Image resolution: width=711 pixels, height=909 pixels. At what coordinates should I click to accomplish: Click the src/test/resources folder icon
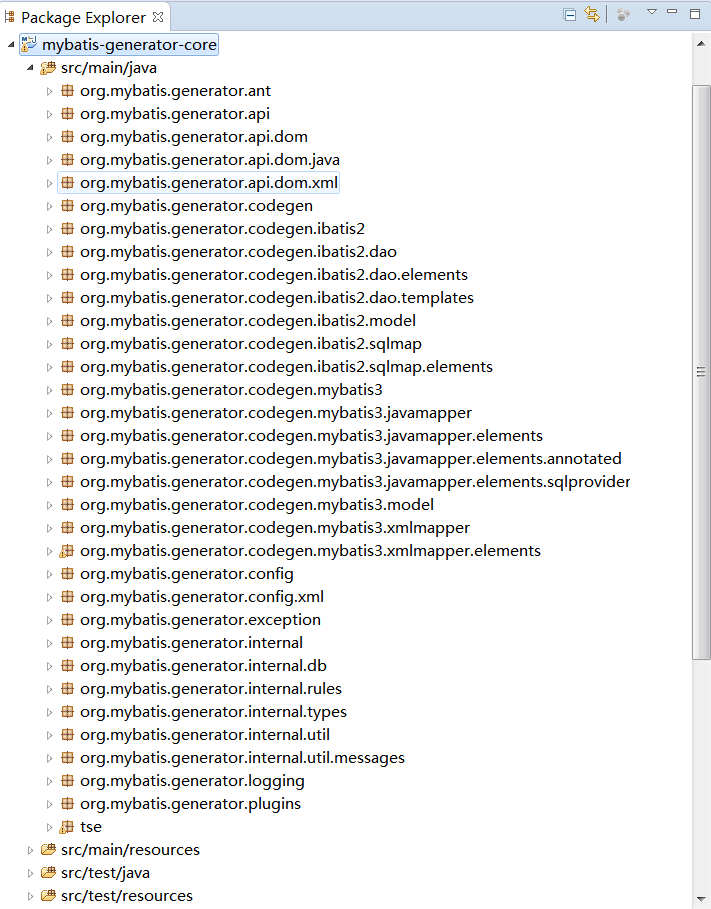click(x=48, y=896)
